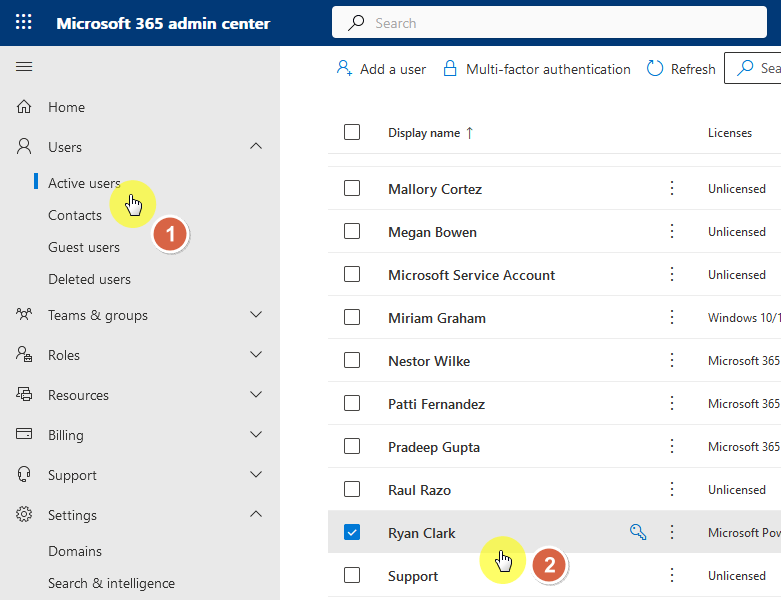Click the Licenses column header
781x600 pixels.
730,132
